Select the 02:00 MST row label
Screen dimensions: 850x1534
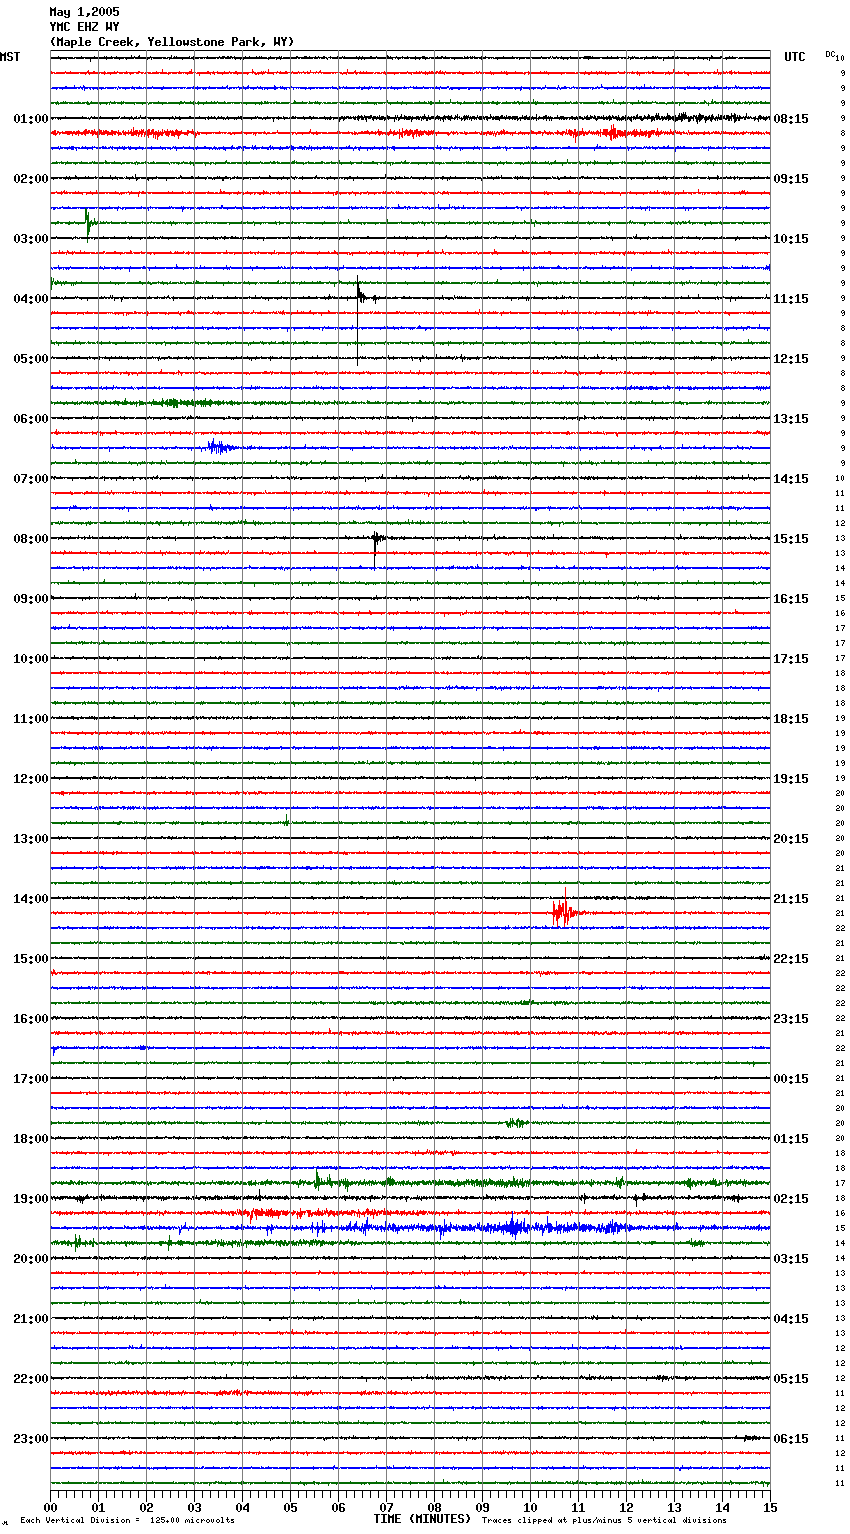31,179
